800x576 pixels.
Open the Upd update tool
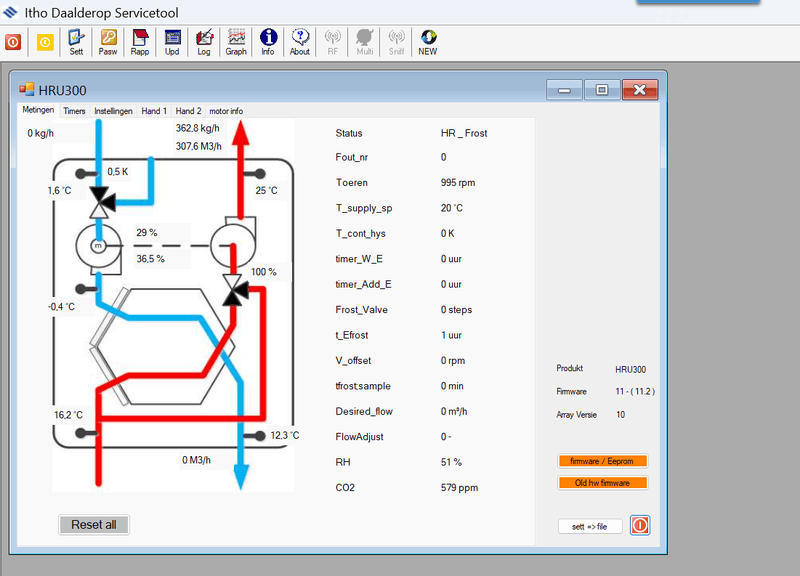point(172,42)
